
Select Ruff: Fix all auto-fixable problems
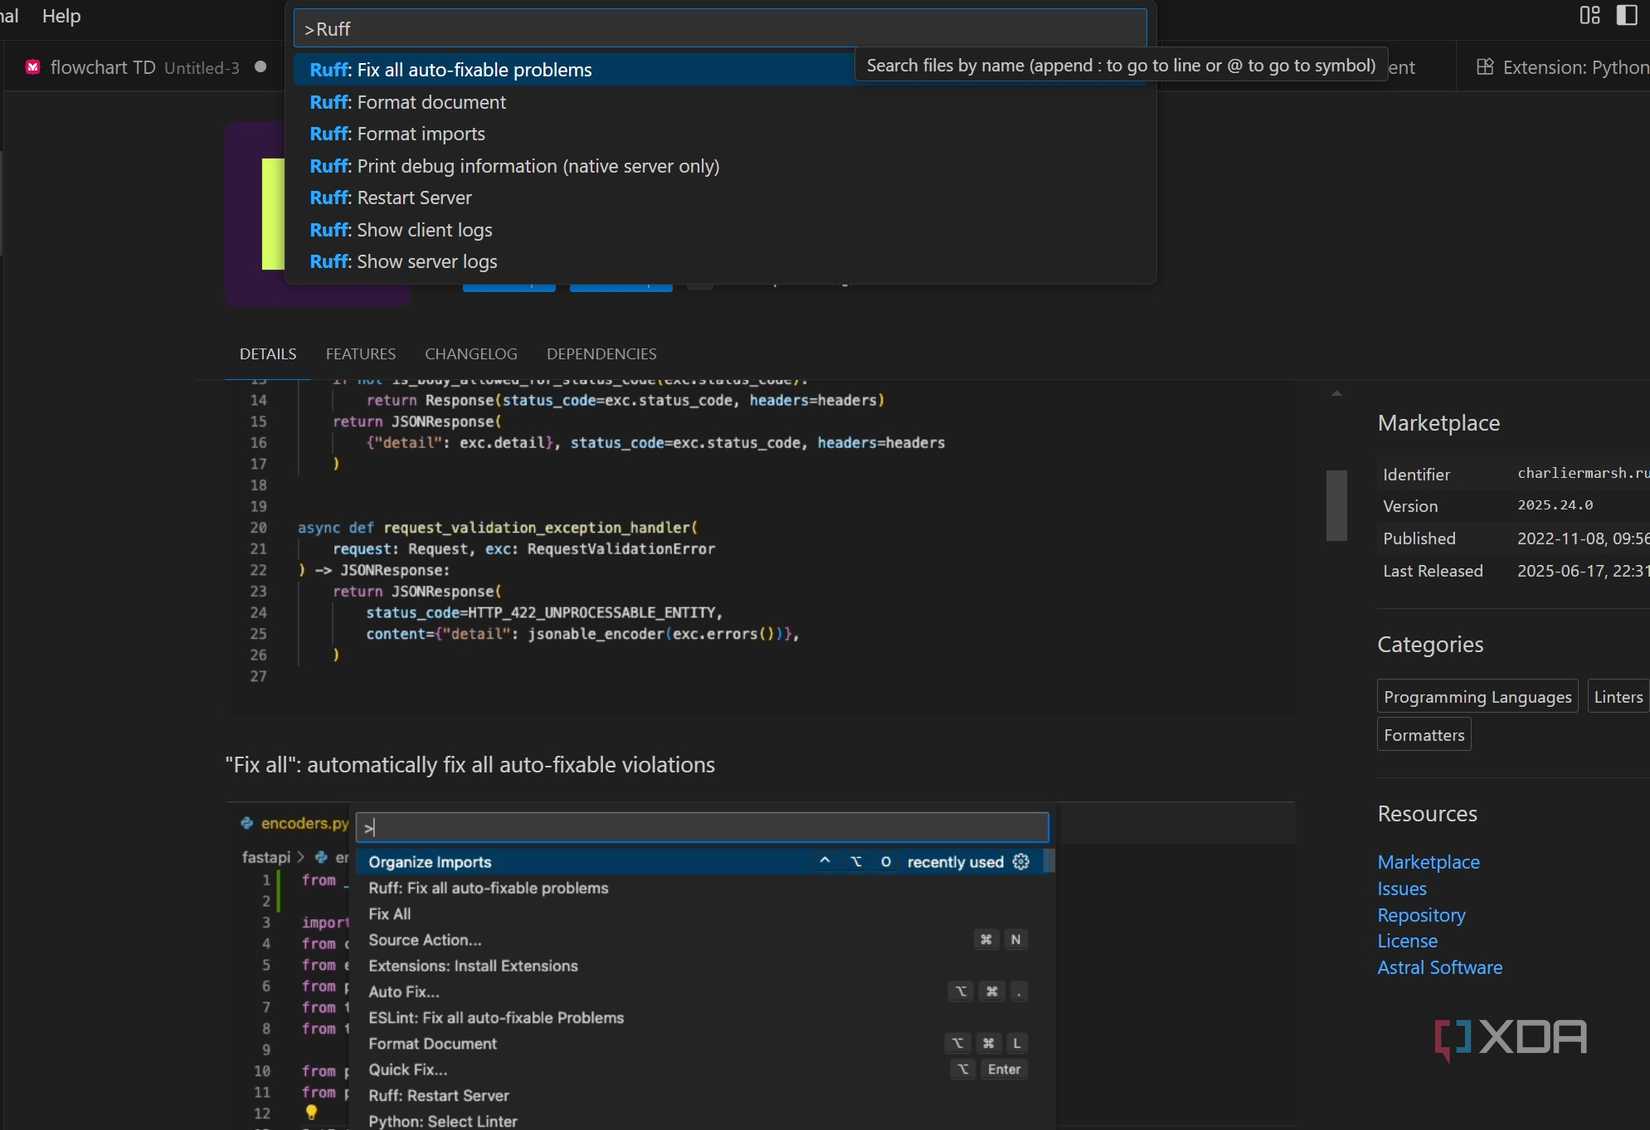pyautogui.click(x=450, y=70)
